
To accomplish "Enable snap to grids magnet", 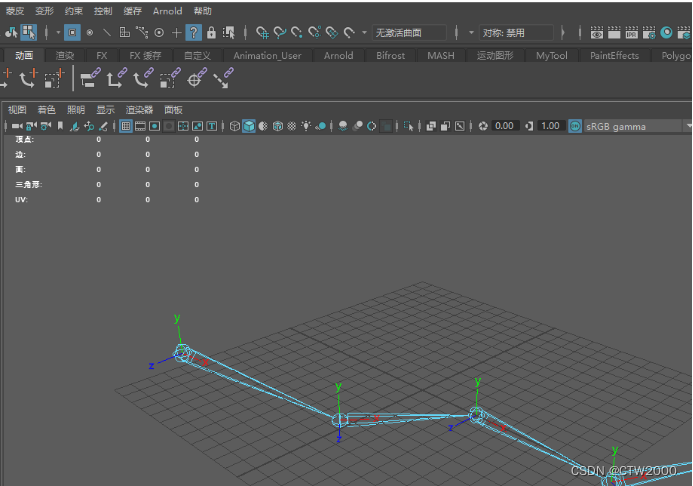I will tap(262, 33).
